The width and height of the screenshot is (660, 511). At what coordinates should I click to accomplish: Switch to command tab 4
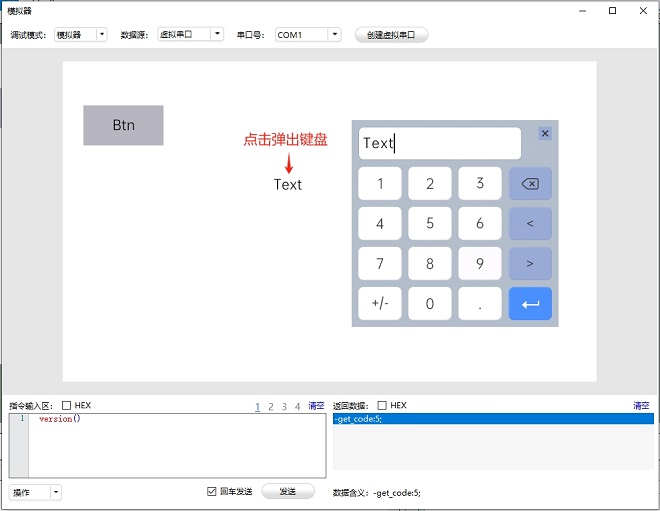coord(298,407)
